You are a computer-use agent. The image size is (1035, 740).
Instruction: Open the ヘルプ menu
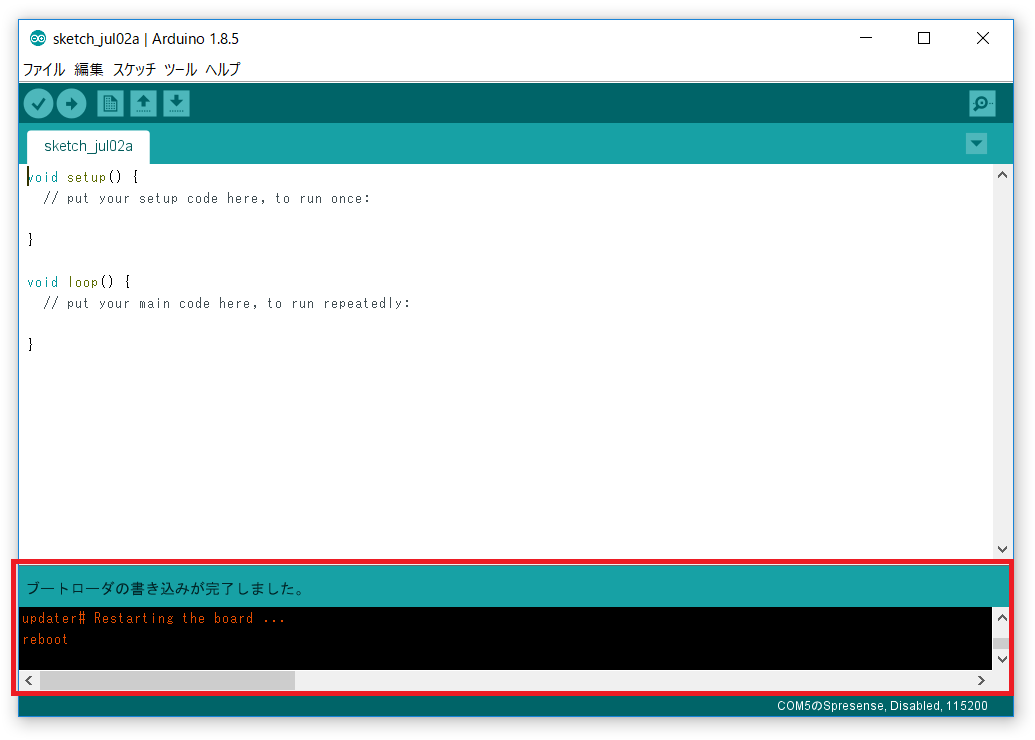(x=224, y=70)
